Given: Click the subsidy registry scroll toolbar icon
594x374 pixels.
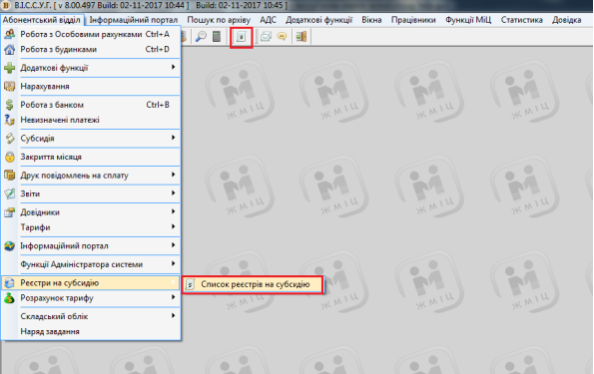Looking at the screenshot, I should coord(241,37).
